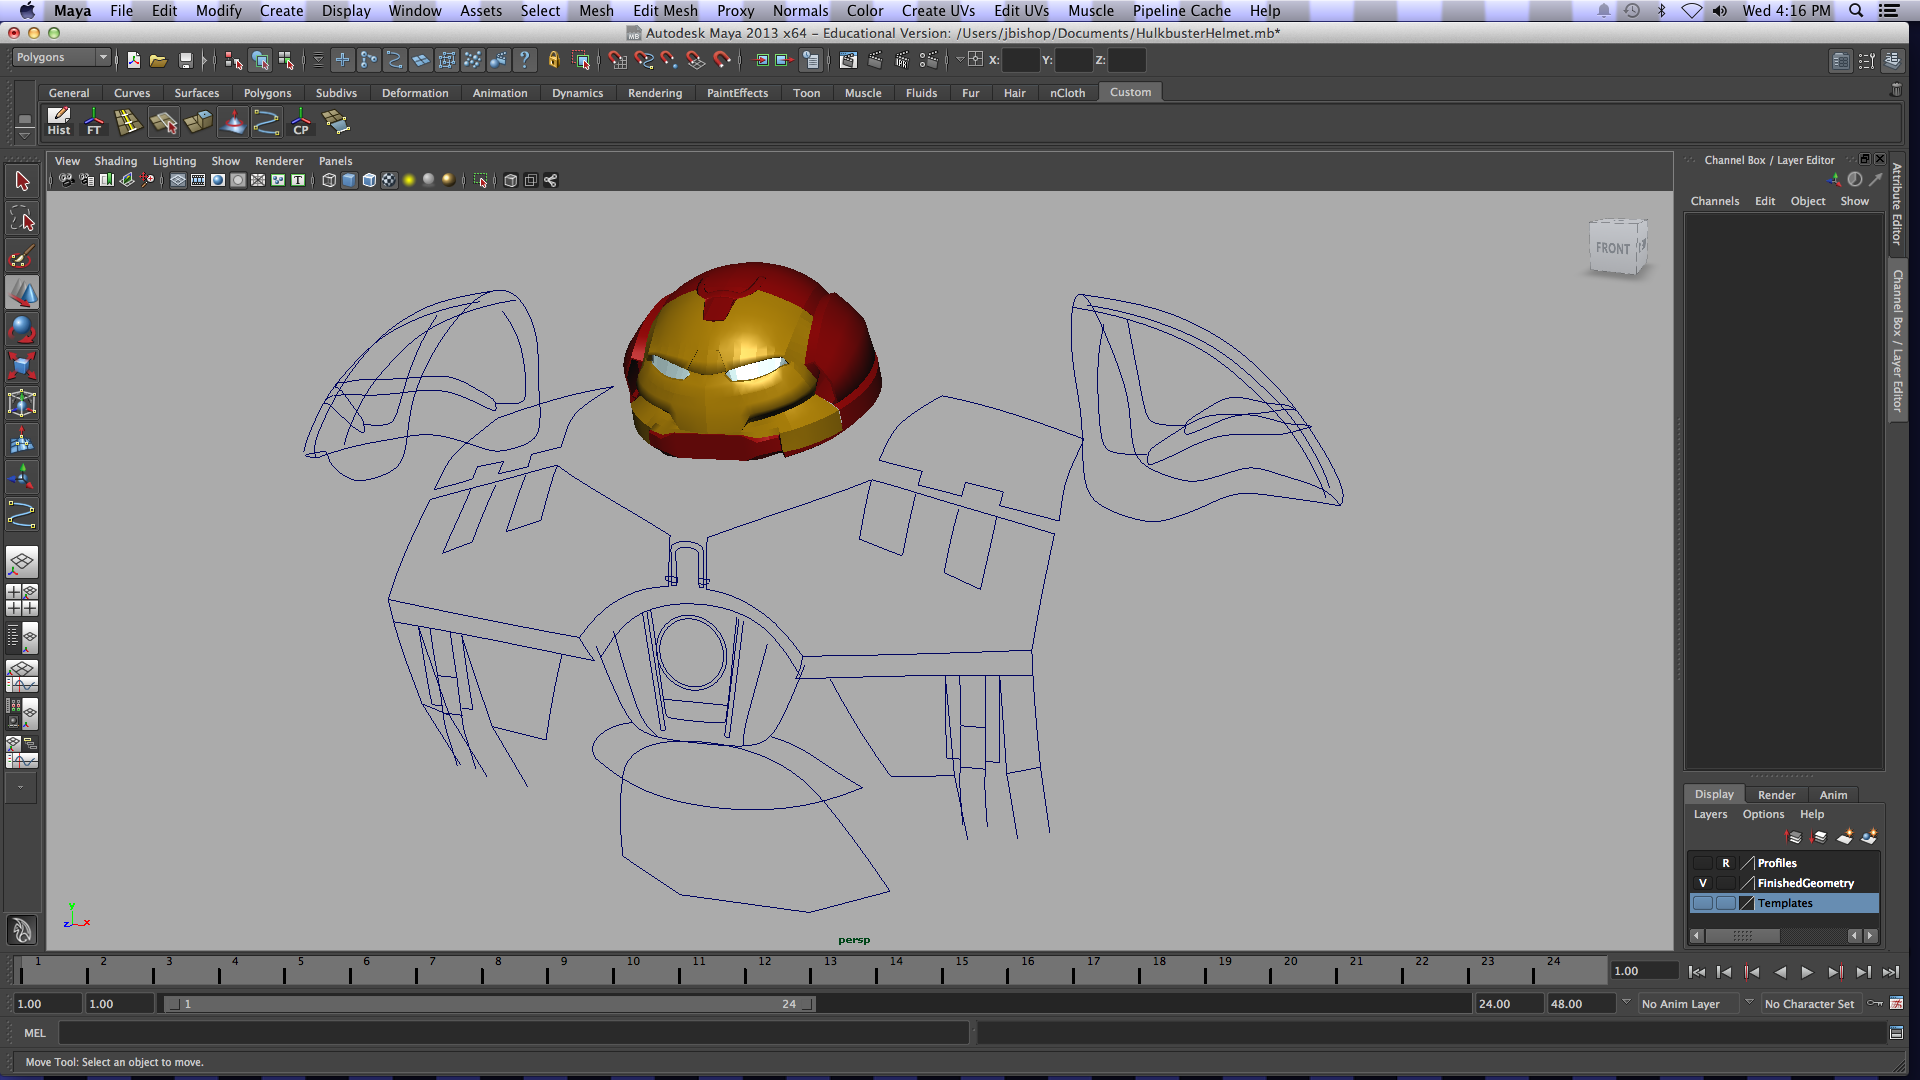Switch to the Rendering shelf tab

(x=655, y=93)
